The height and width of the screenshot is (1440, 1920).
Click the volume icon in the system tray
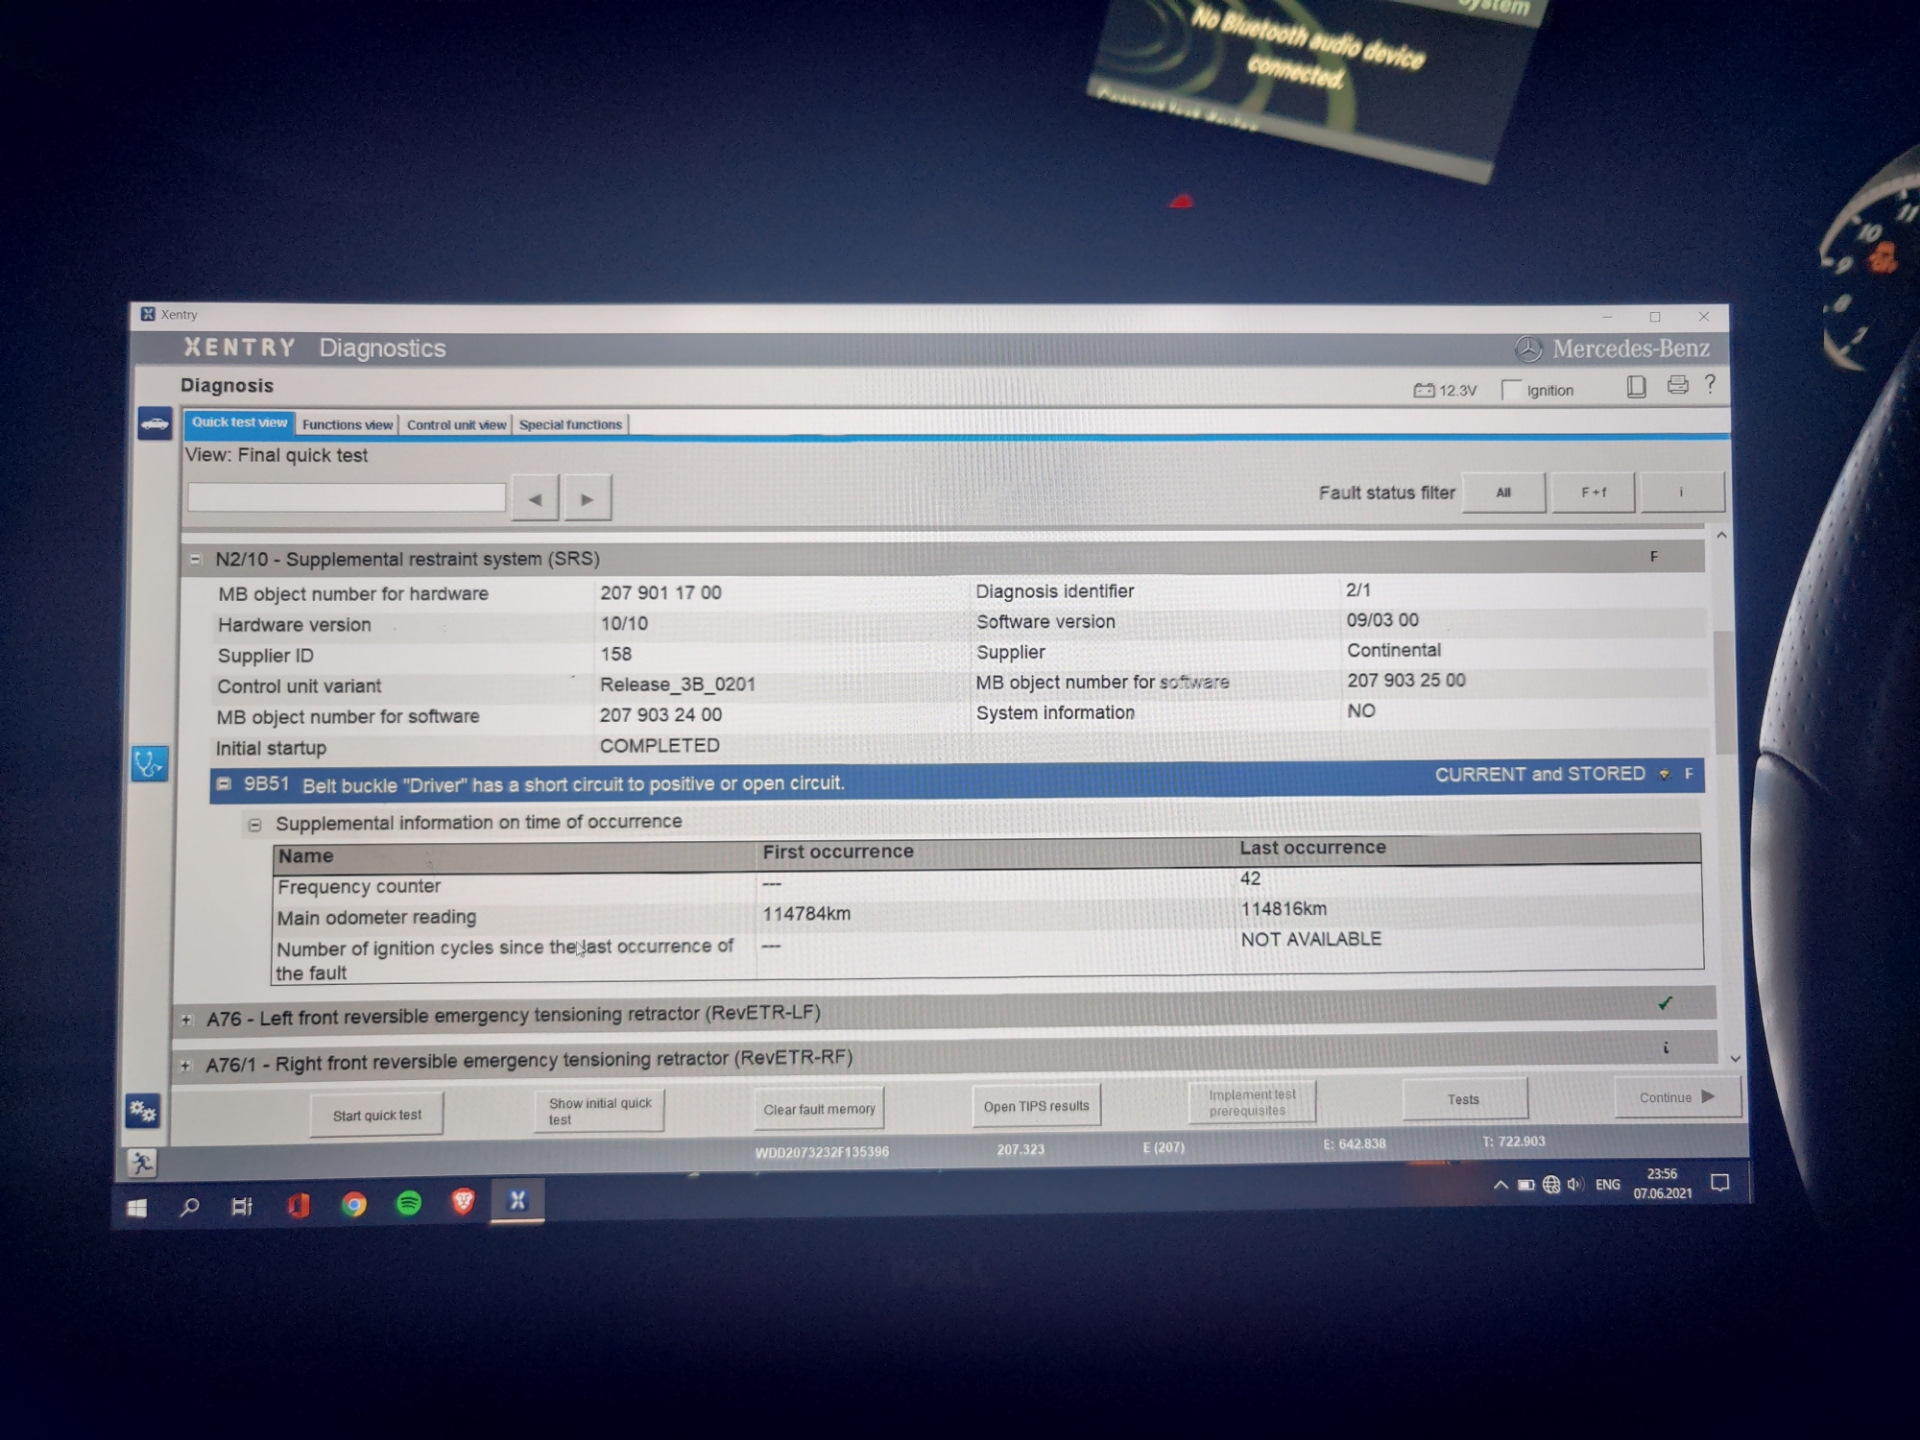click(x=1575, y=1184)
